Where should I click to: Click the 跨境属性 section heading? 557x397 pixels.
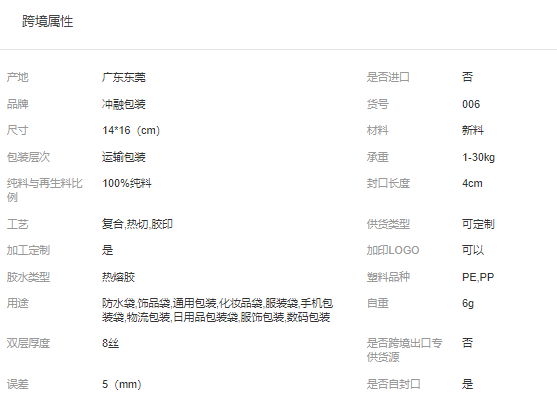pyautogui.click(x=48, y=21)
